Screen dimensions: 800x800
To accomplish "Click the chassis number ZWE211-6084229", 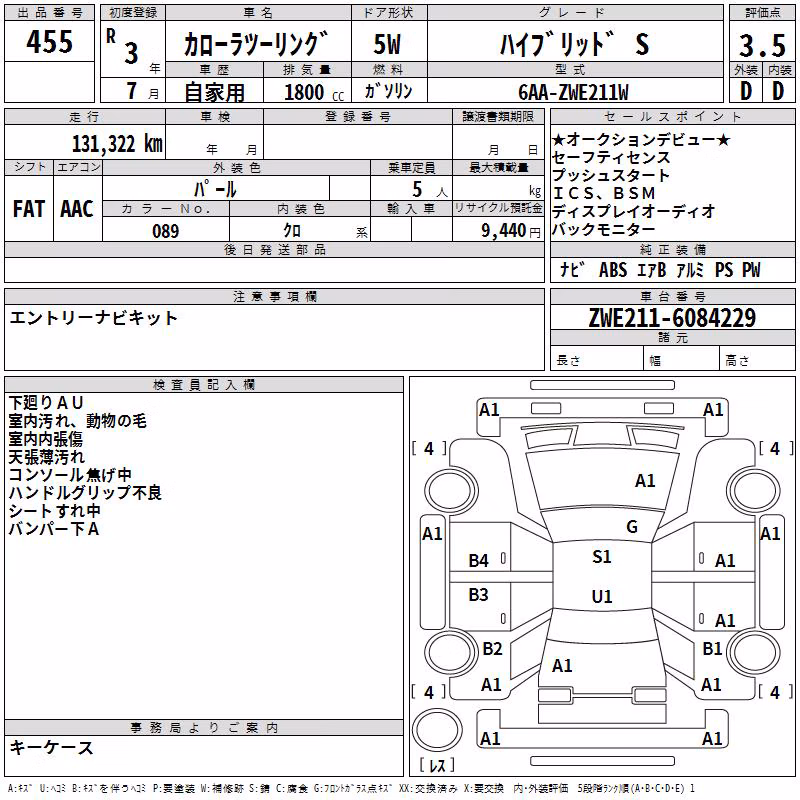I will [x=672, y=318].
